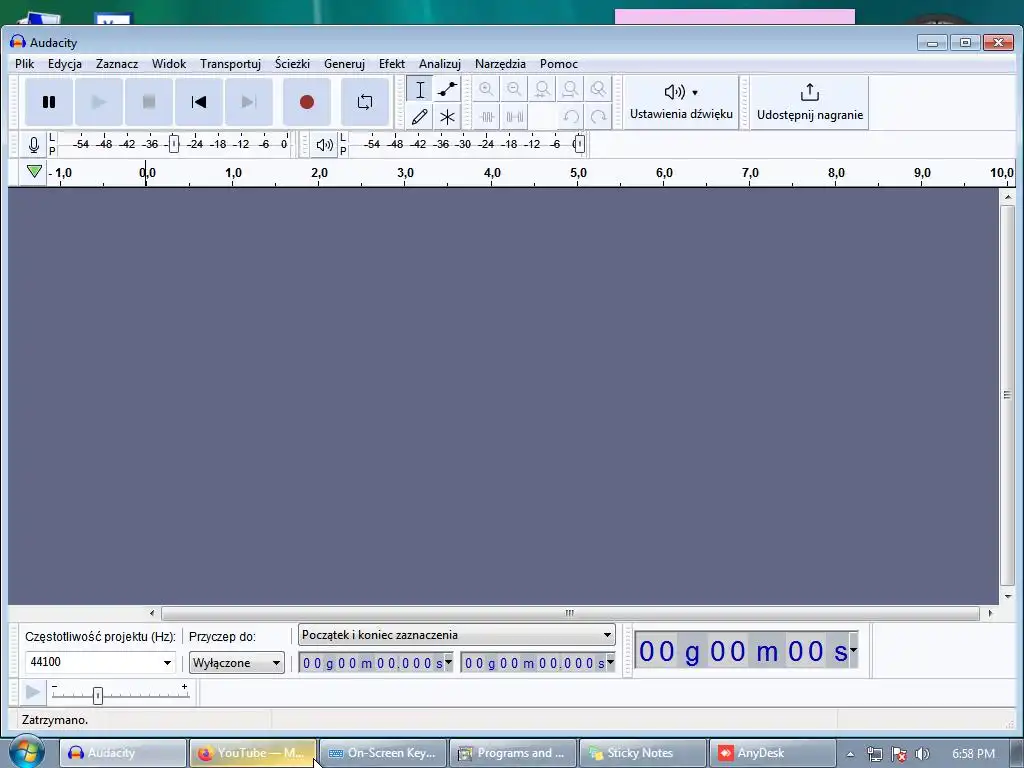Click the recording level slider handle

[173, 144]
